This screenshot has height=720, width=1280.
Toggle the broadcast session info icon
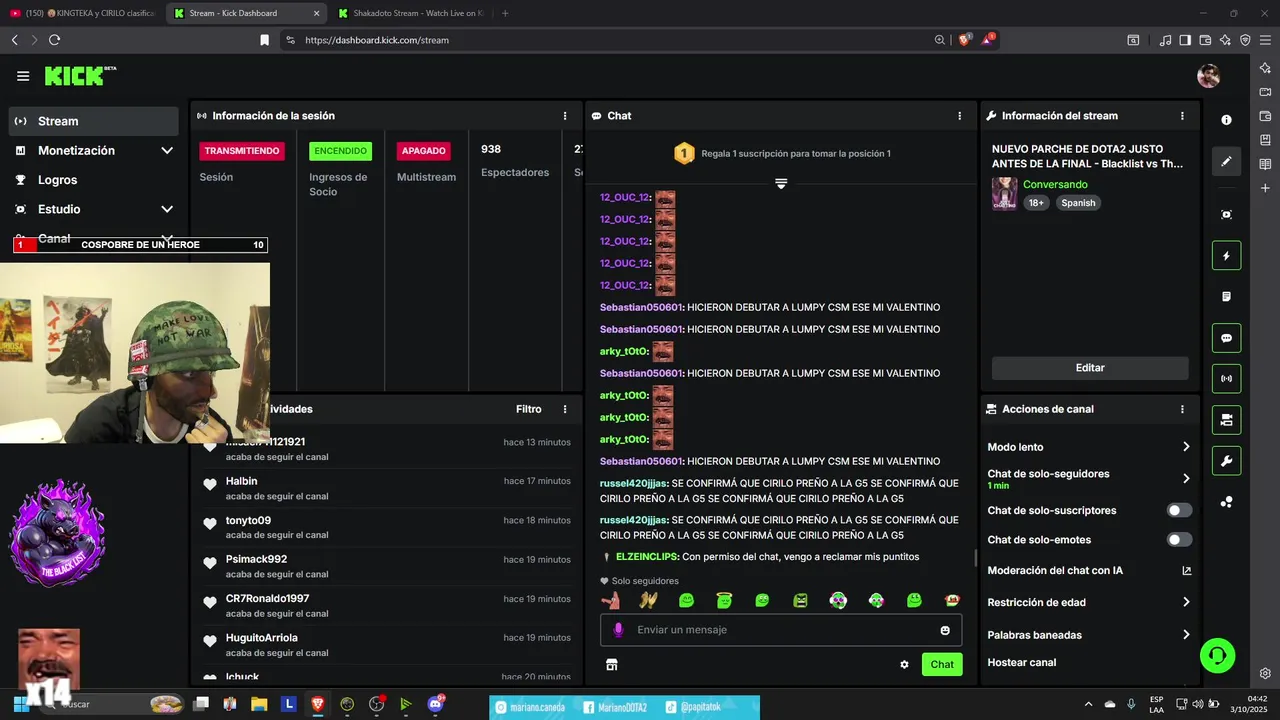pyautogui.click(x=1227, y=379)
